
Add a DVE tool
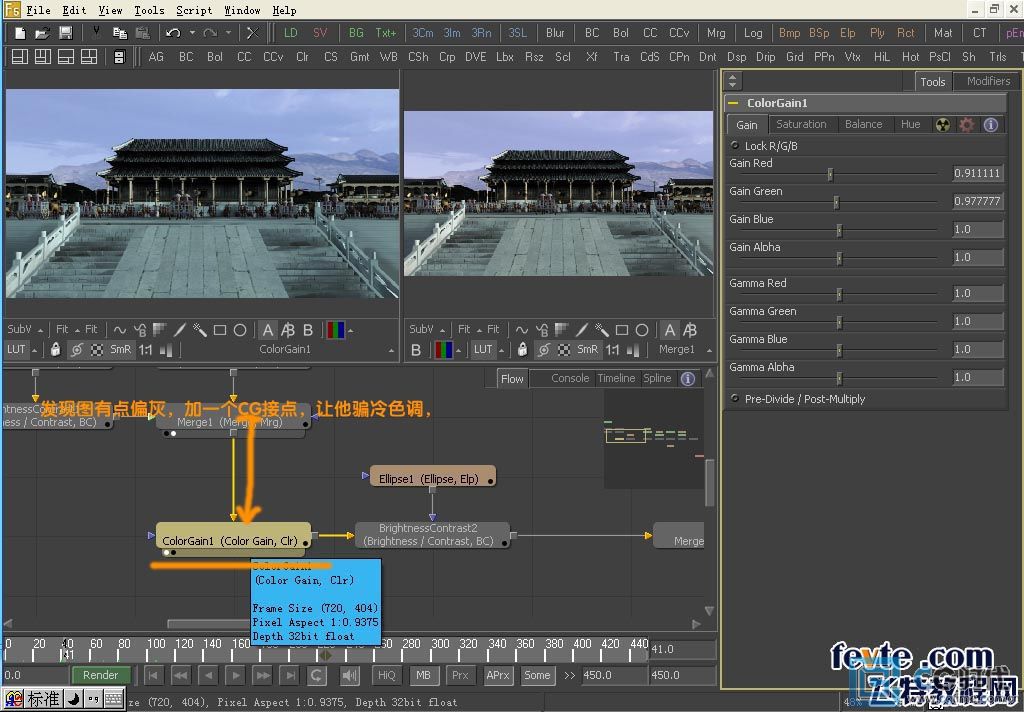coord(475,57)
